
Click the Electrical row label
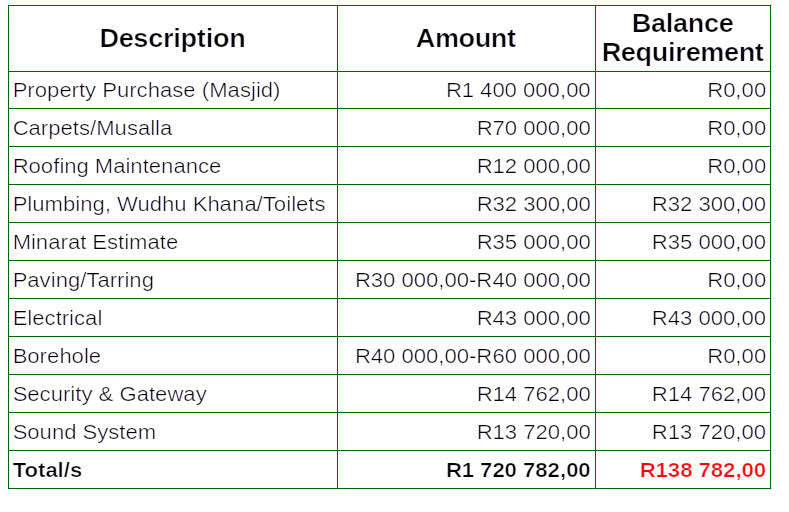coord(58,318)
